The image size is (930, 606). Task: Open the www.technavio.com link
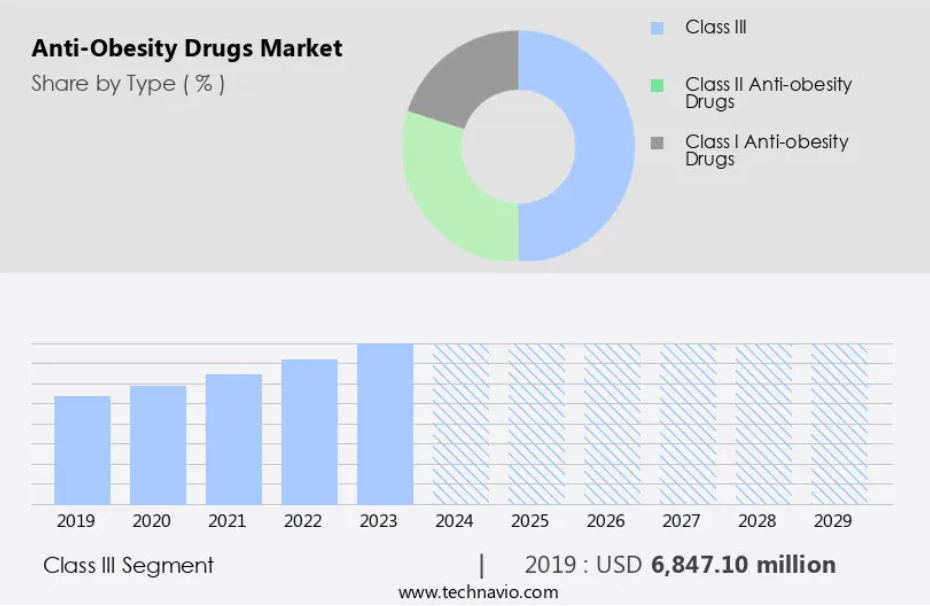[x=478, y=592]
